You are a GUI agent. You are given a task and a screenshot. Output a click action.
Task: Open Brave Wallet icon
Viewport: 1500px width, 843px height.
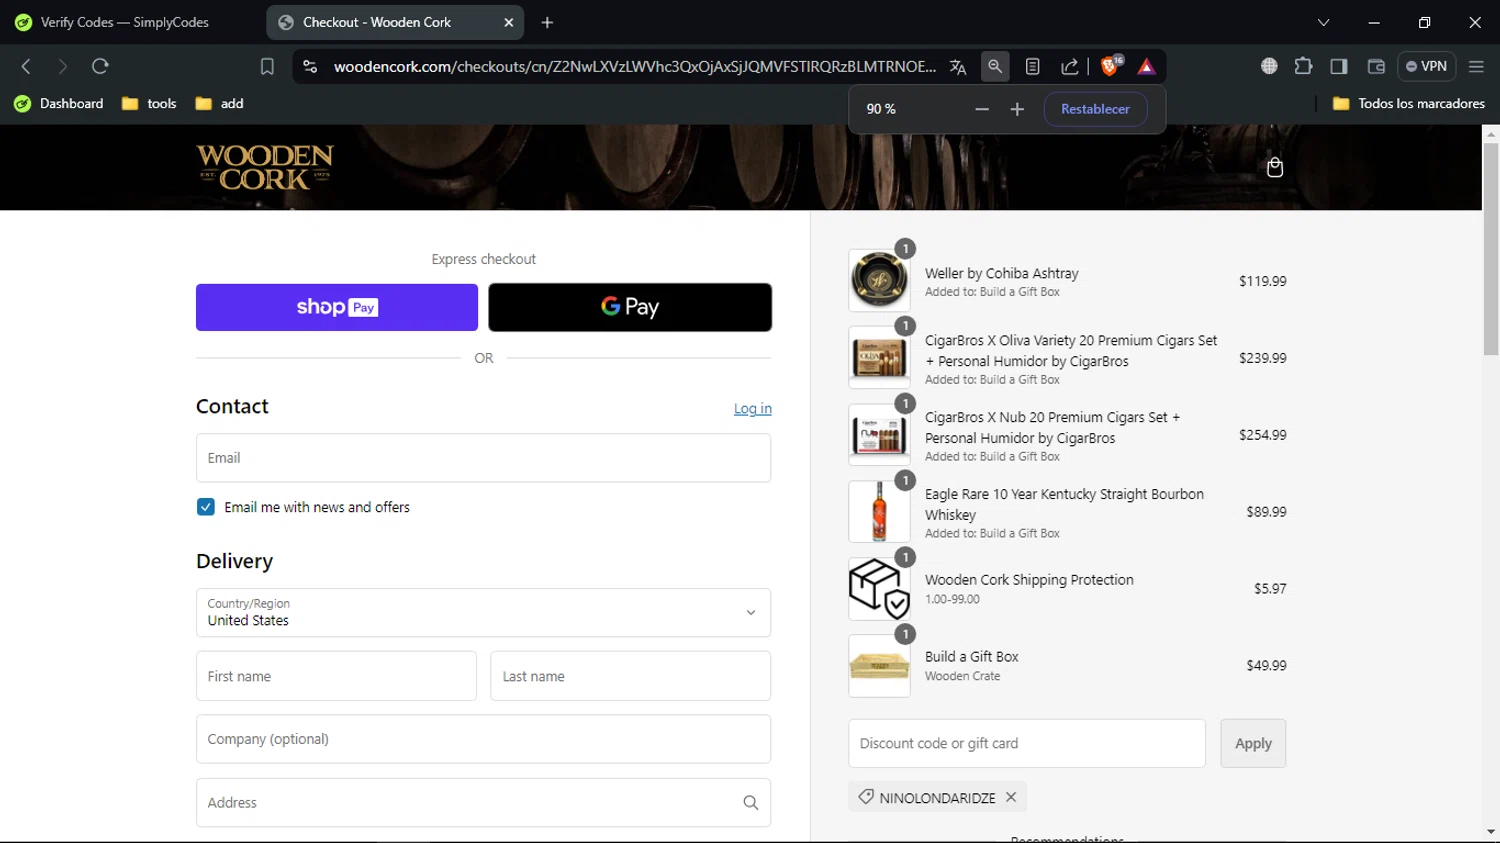(1376, 66)
